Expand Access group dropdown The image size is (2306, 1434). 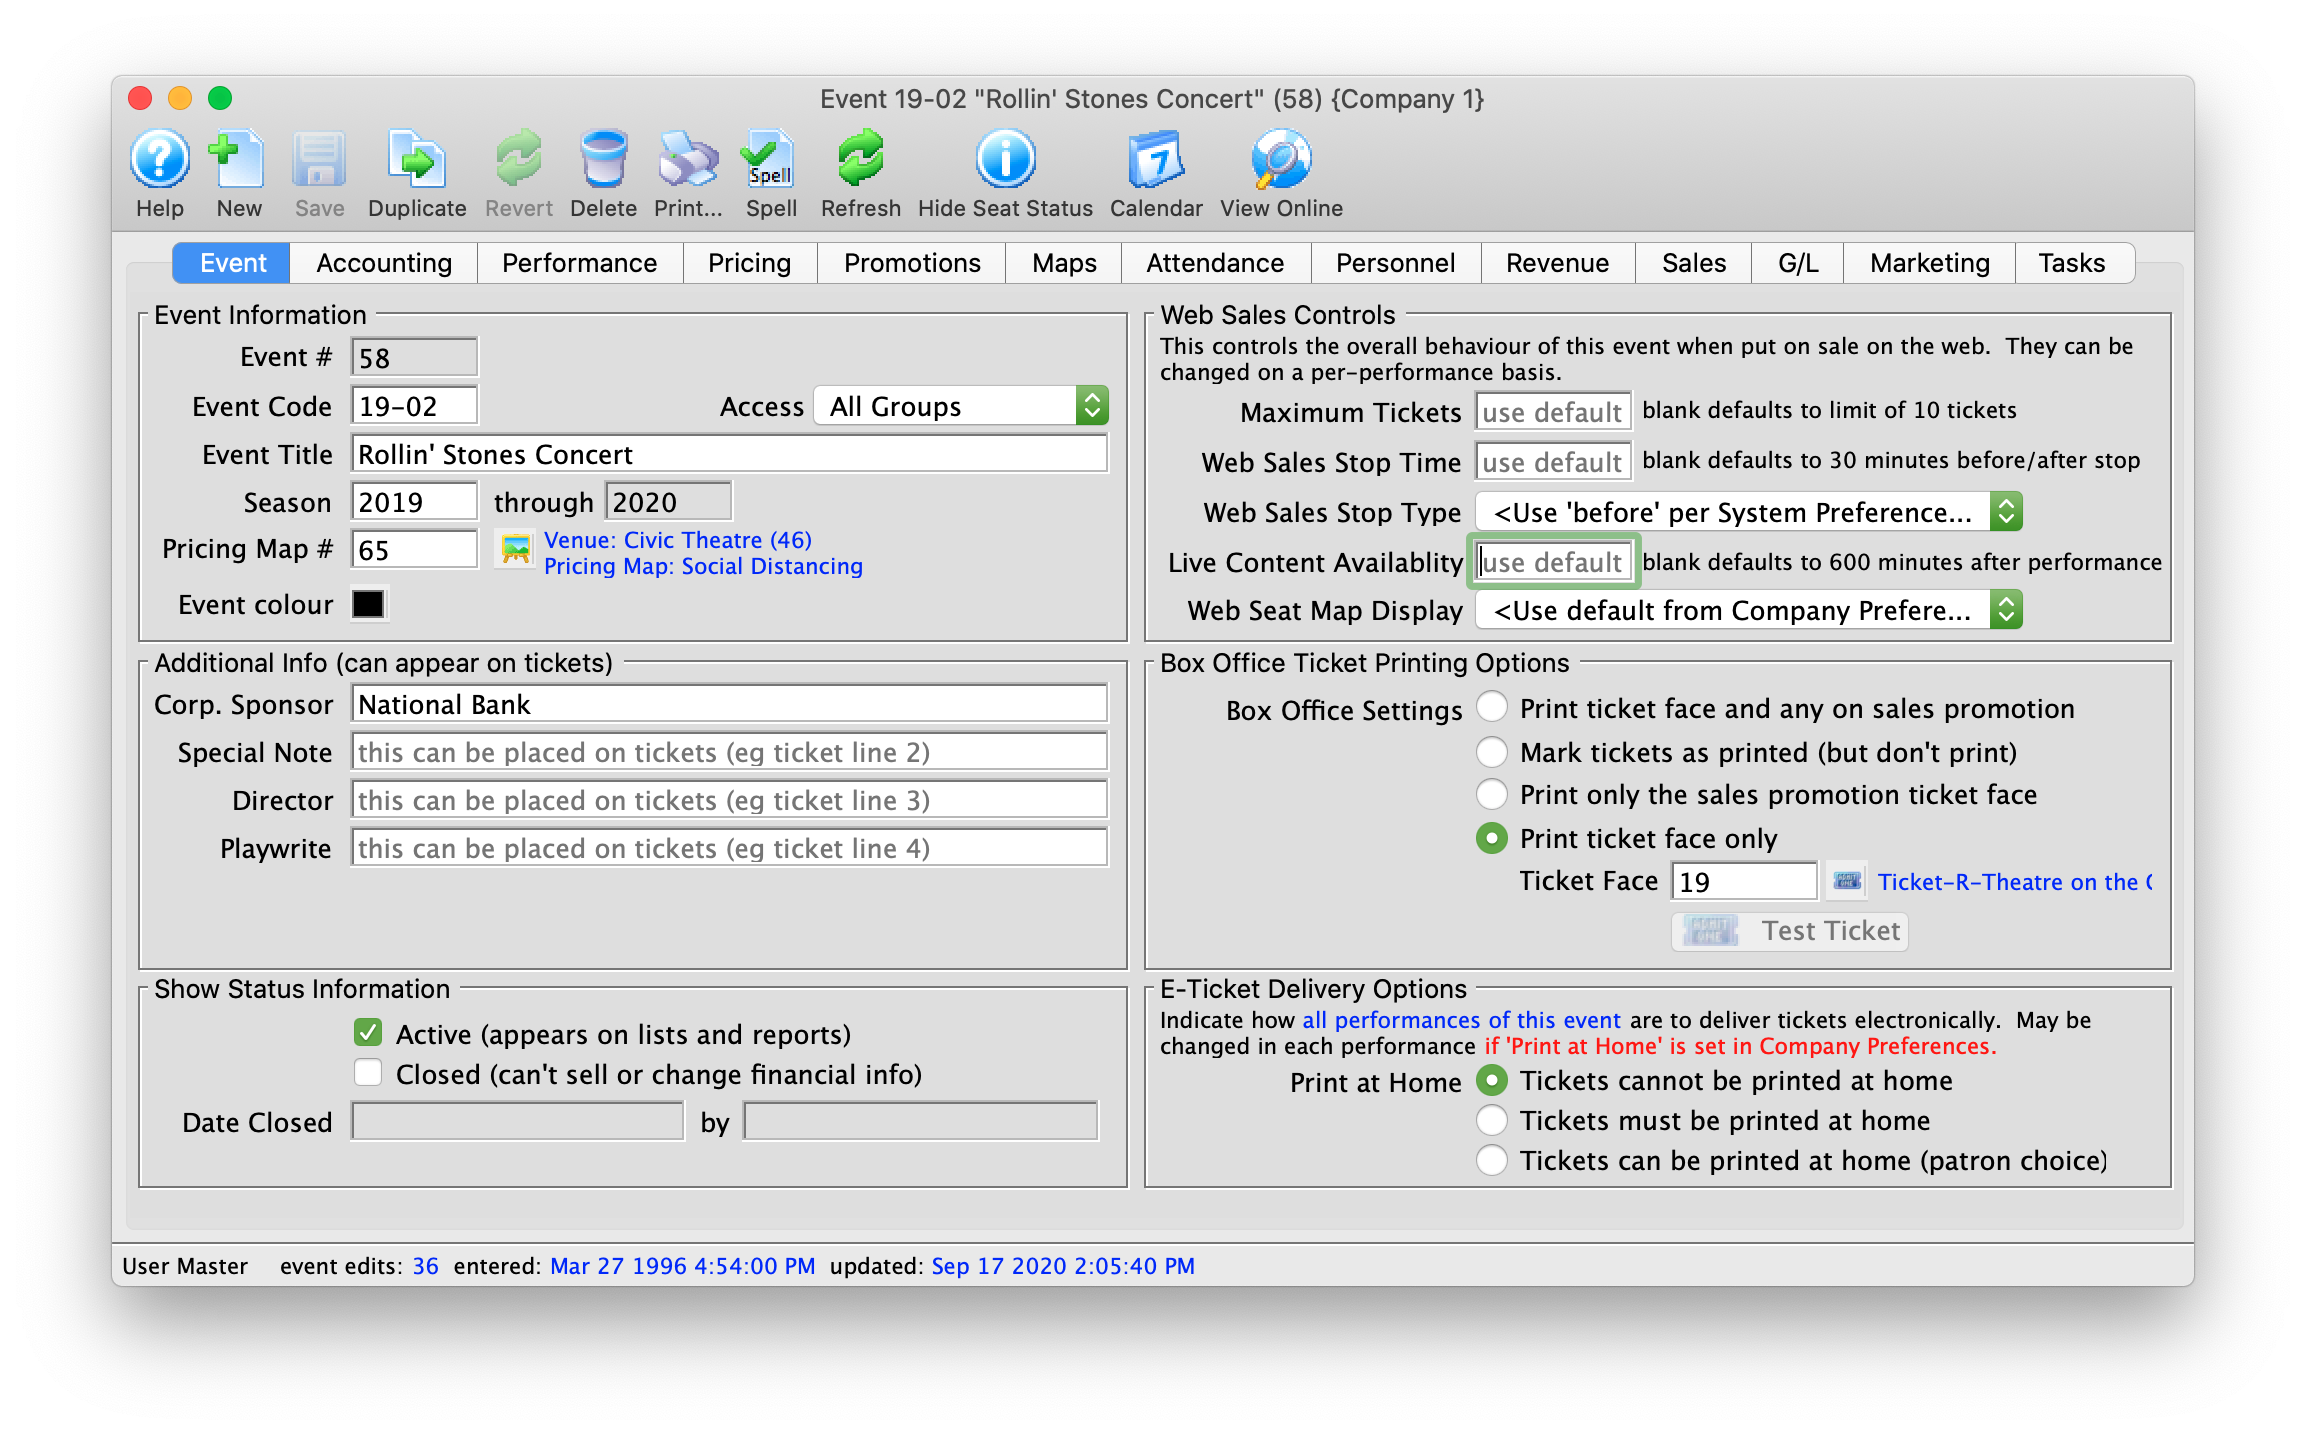[x=1089, y=405]
